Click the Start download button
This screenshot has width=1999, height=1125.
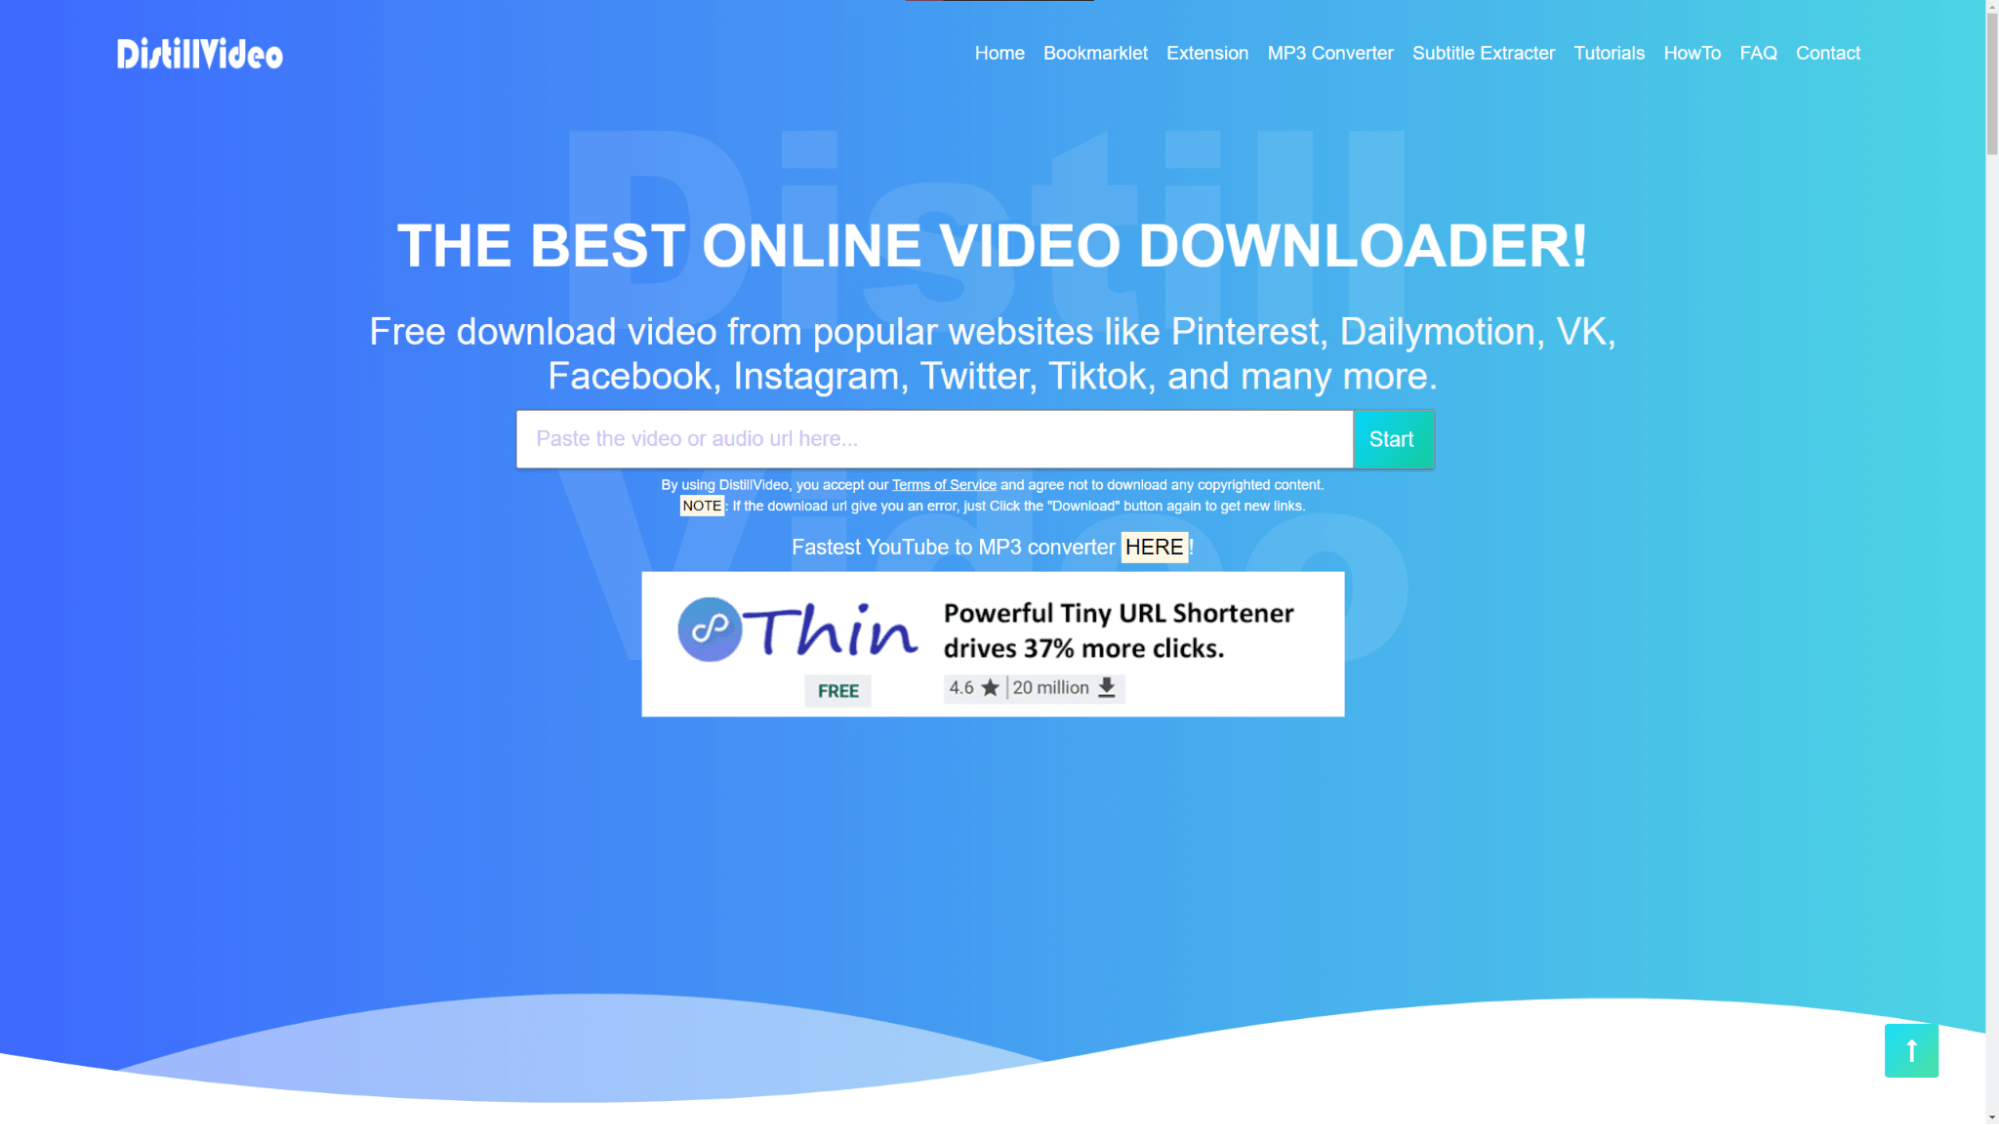click(1392, 438)
